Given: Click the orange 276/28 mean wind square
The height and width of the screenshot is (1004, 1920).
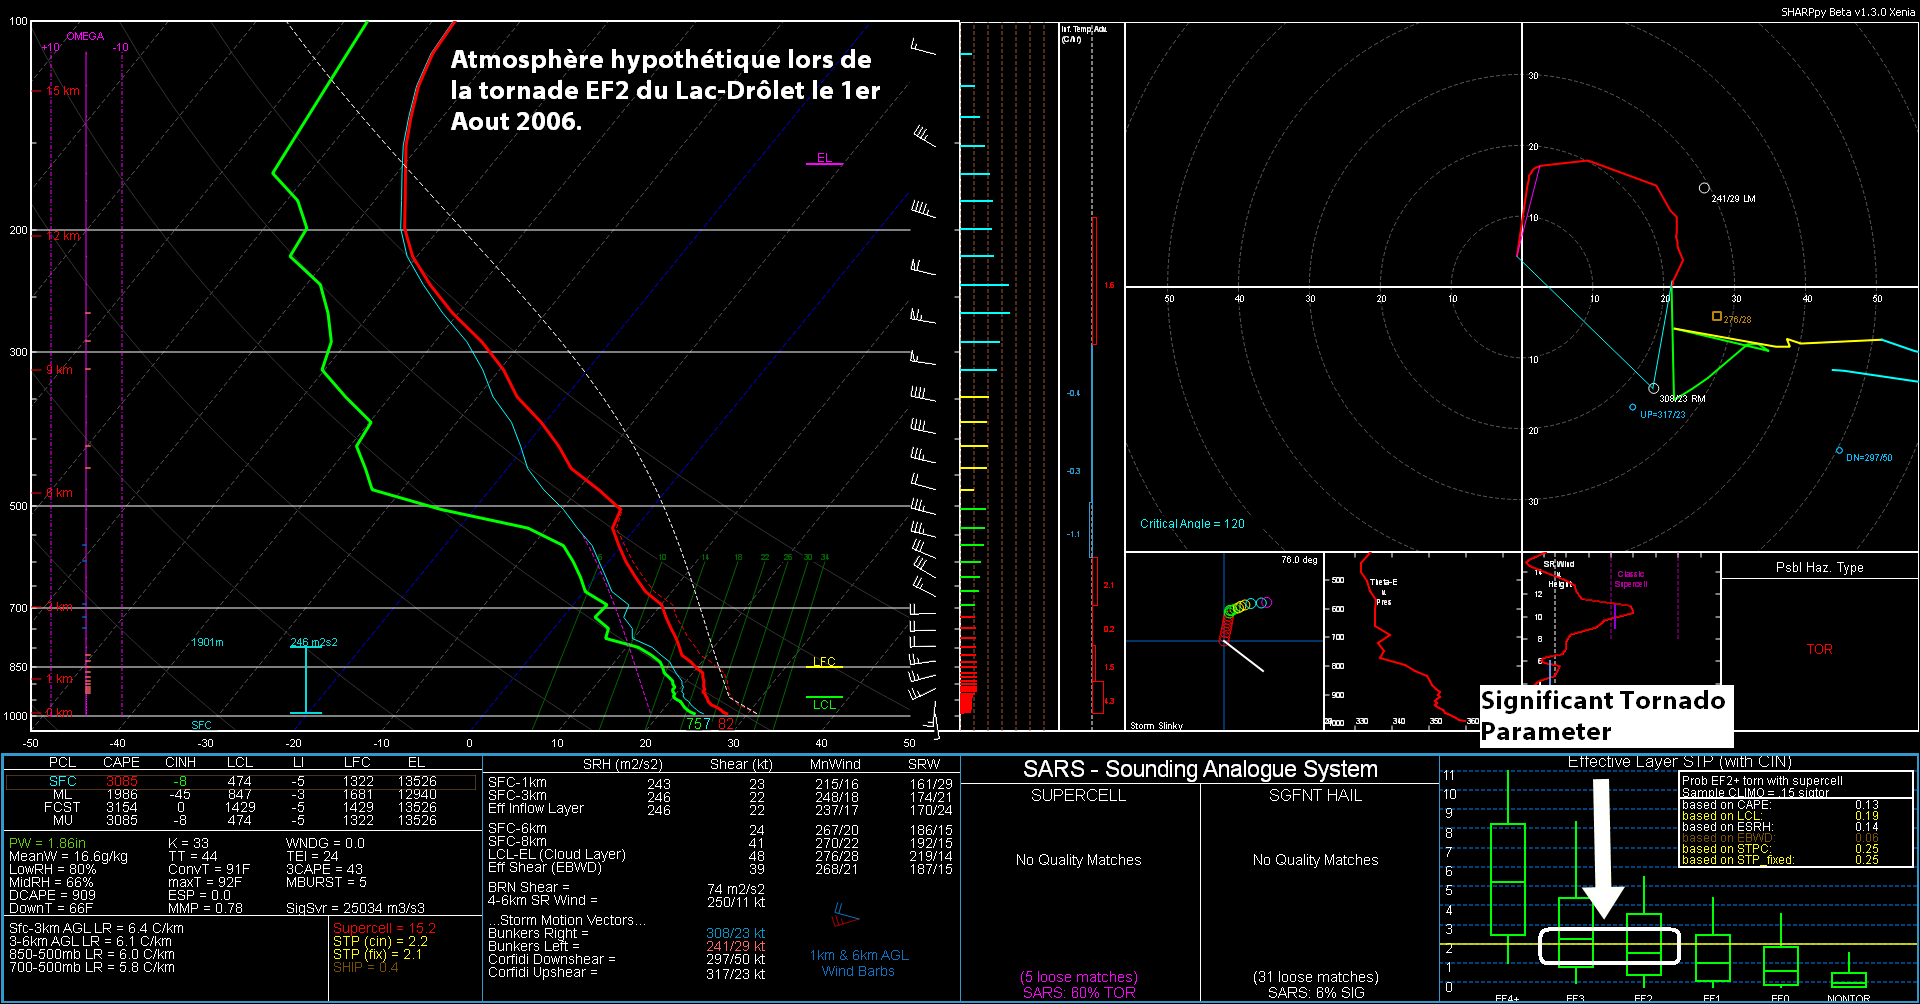Looking at the screenshot, I should tap(1717, 316).
